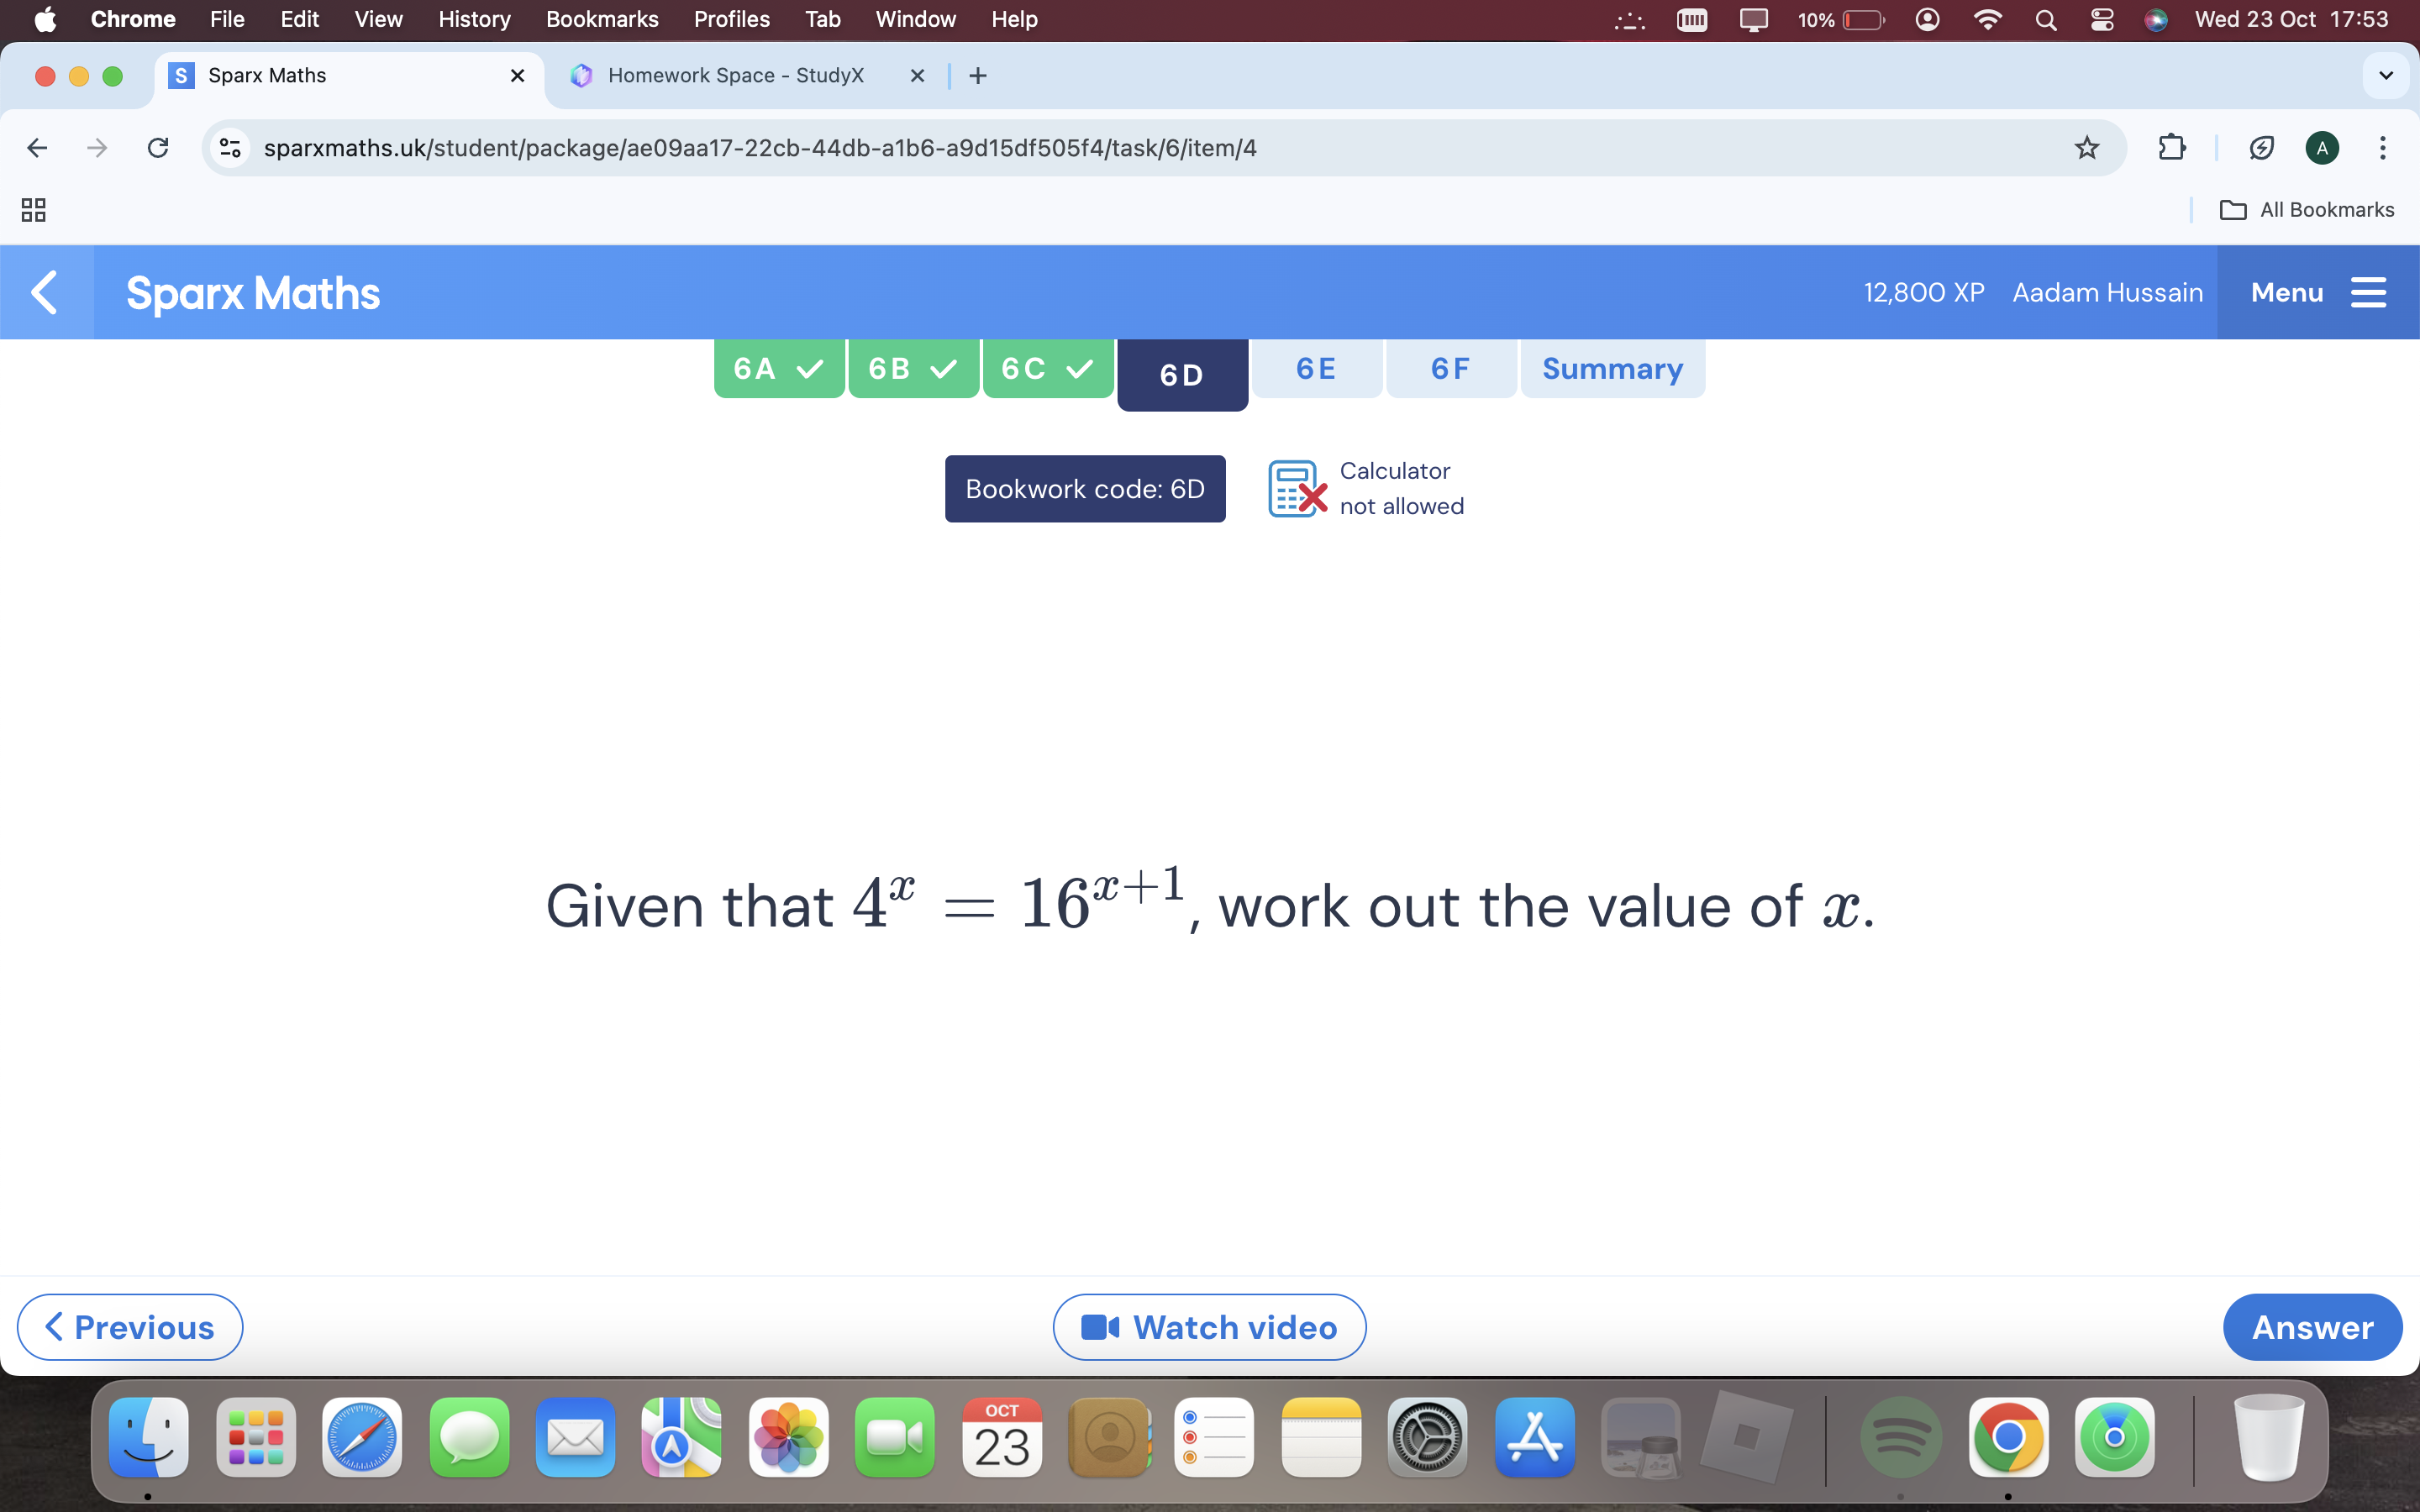The height and width of the screenshot is (1512, 2420).
Task: Click the Sparx Maths favicon tab icon
Action: 181,75
